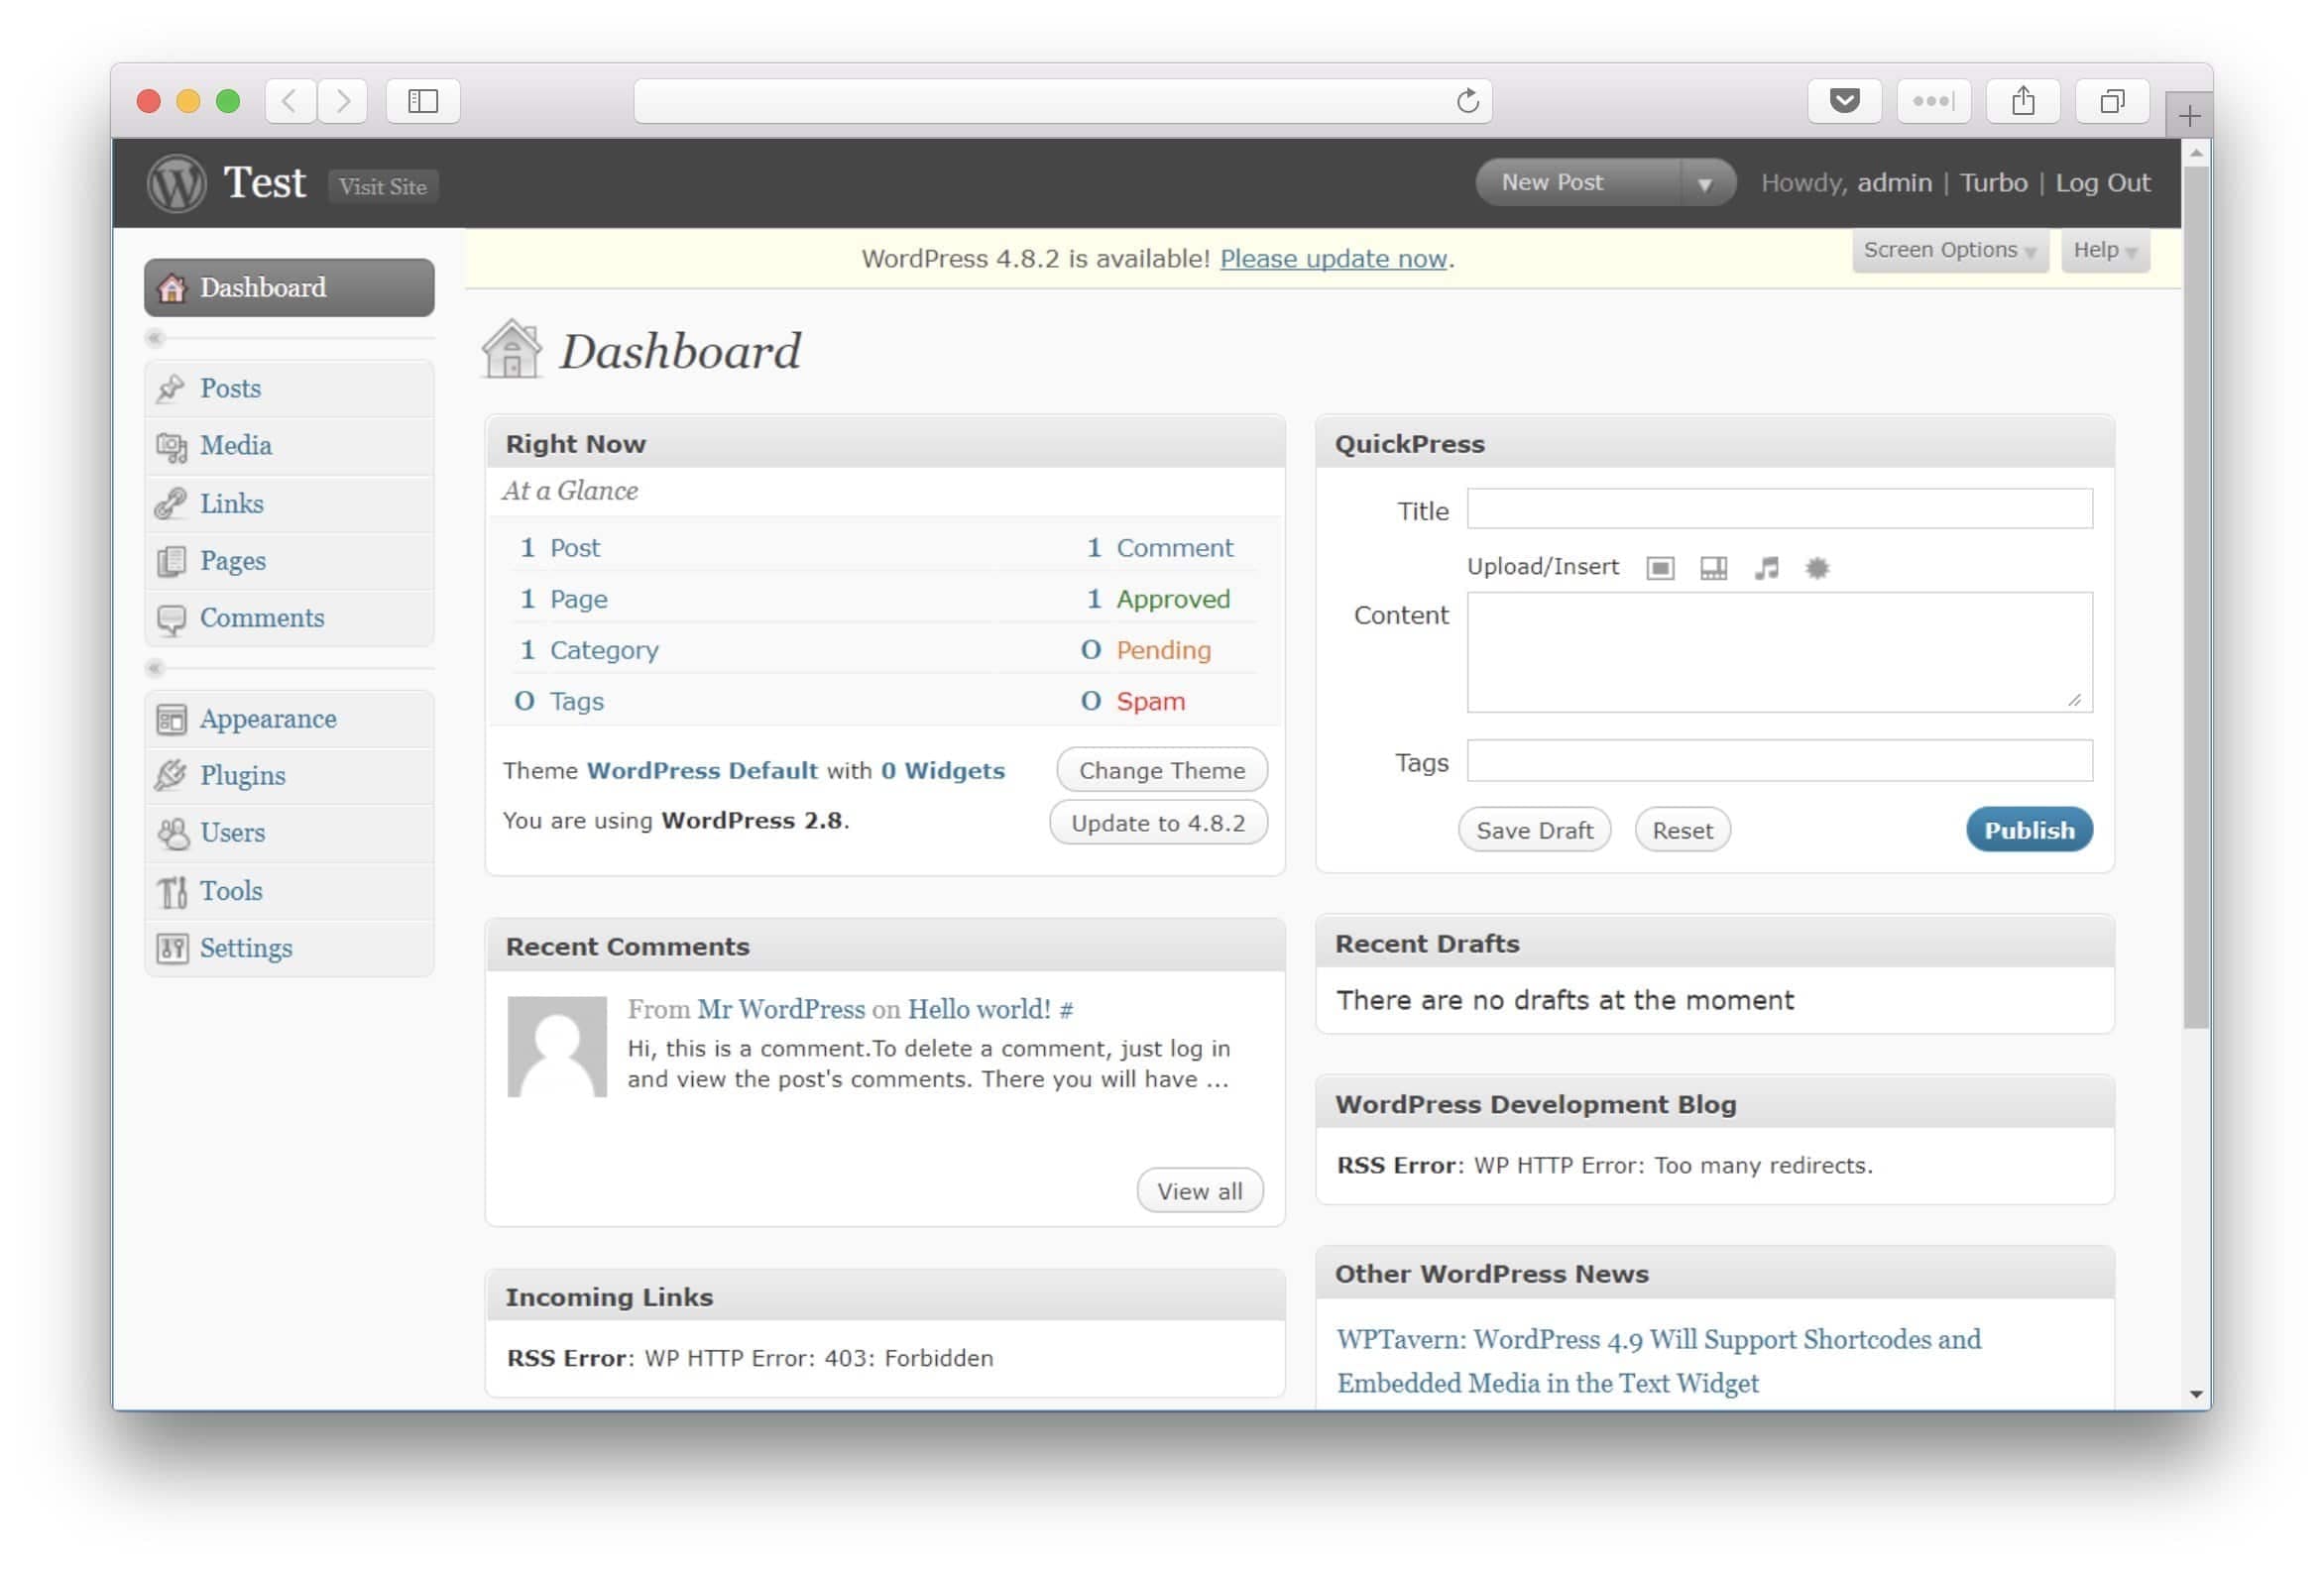Open the Appearance menu in the sidebar
This screenshot has width=2324, height=1570.
[x=267, y=719]
